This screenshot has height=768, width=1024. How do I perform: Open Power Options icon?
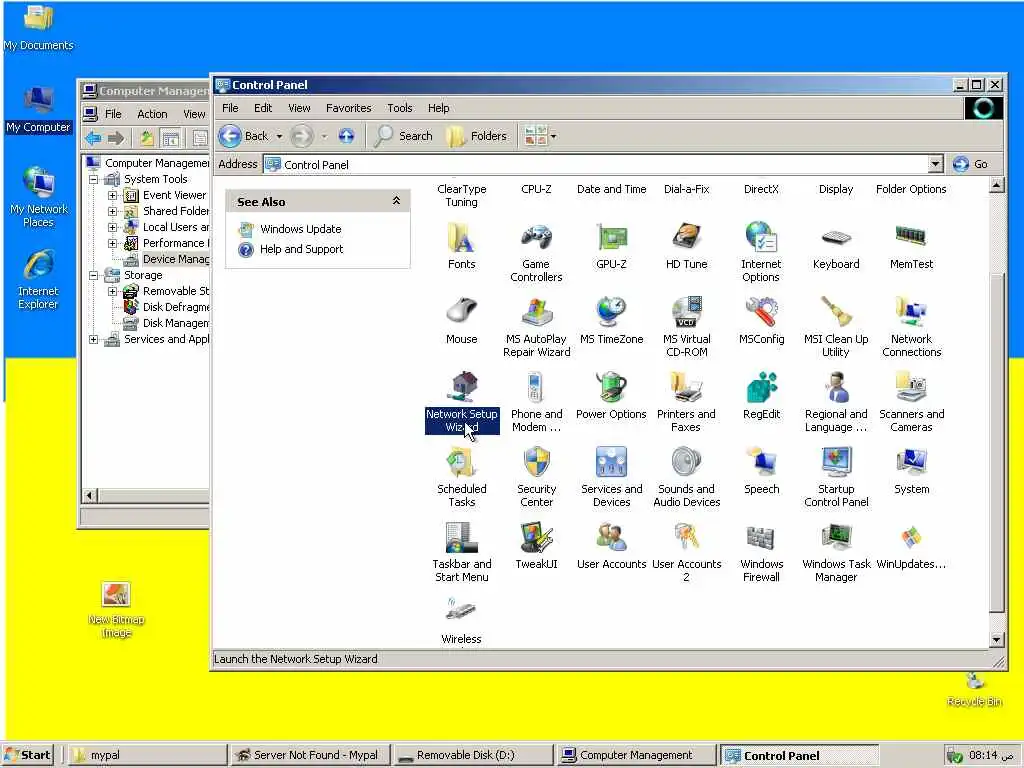(611, 387)
